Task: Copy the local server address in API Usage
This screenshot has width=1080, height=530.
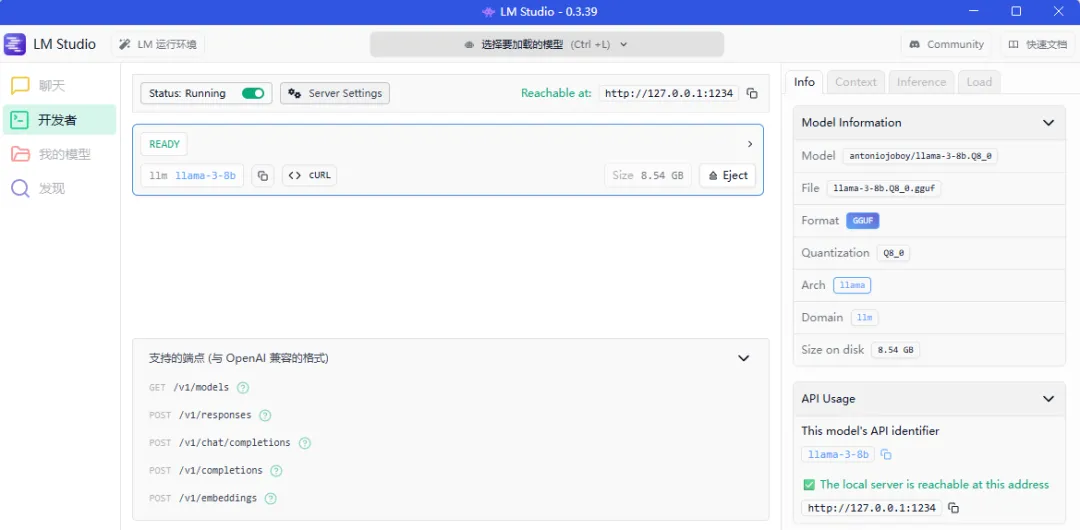Action: coord(953,508)
